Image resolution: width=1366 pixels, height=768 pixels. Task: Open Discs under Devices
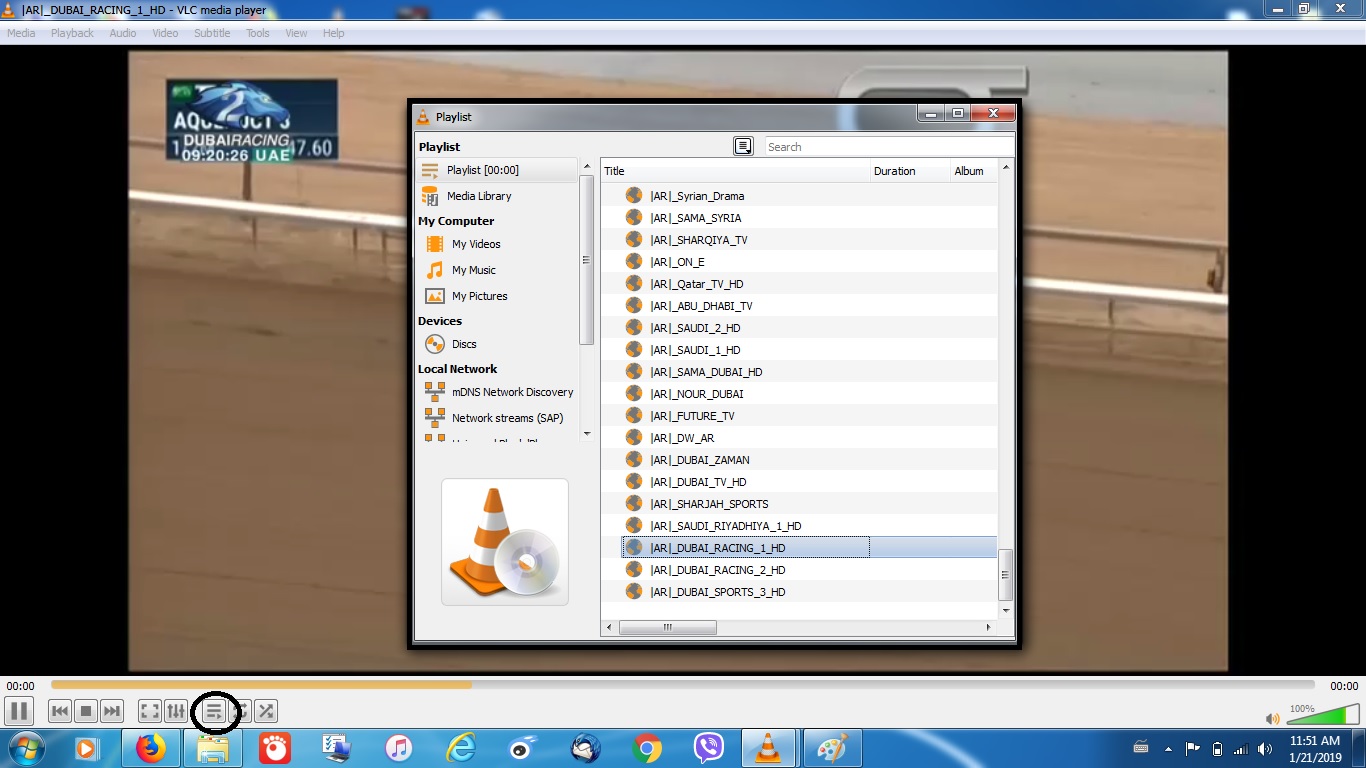click(463, 344)
